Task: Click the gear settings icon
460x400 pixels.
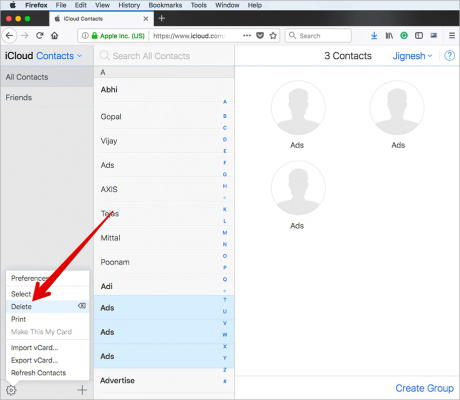Action: click(11, 390)
